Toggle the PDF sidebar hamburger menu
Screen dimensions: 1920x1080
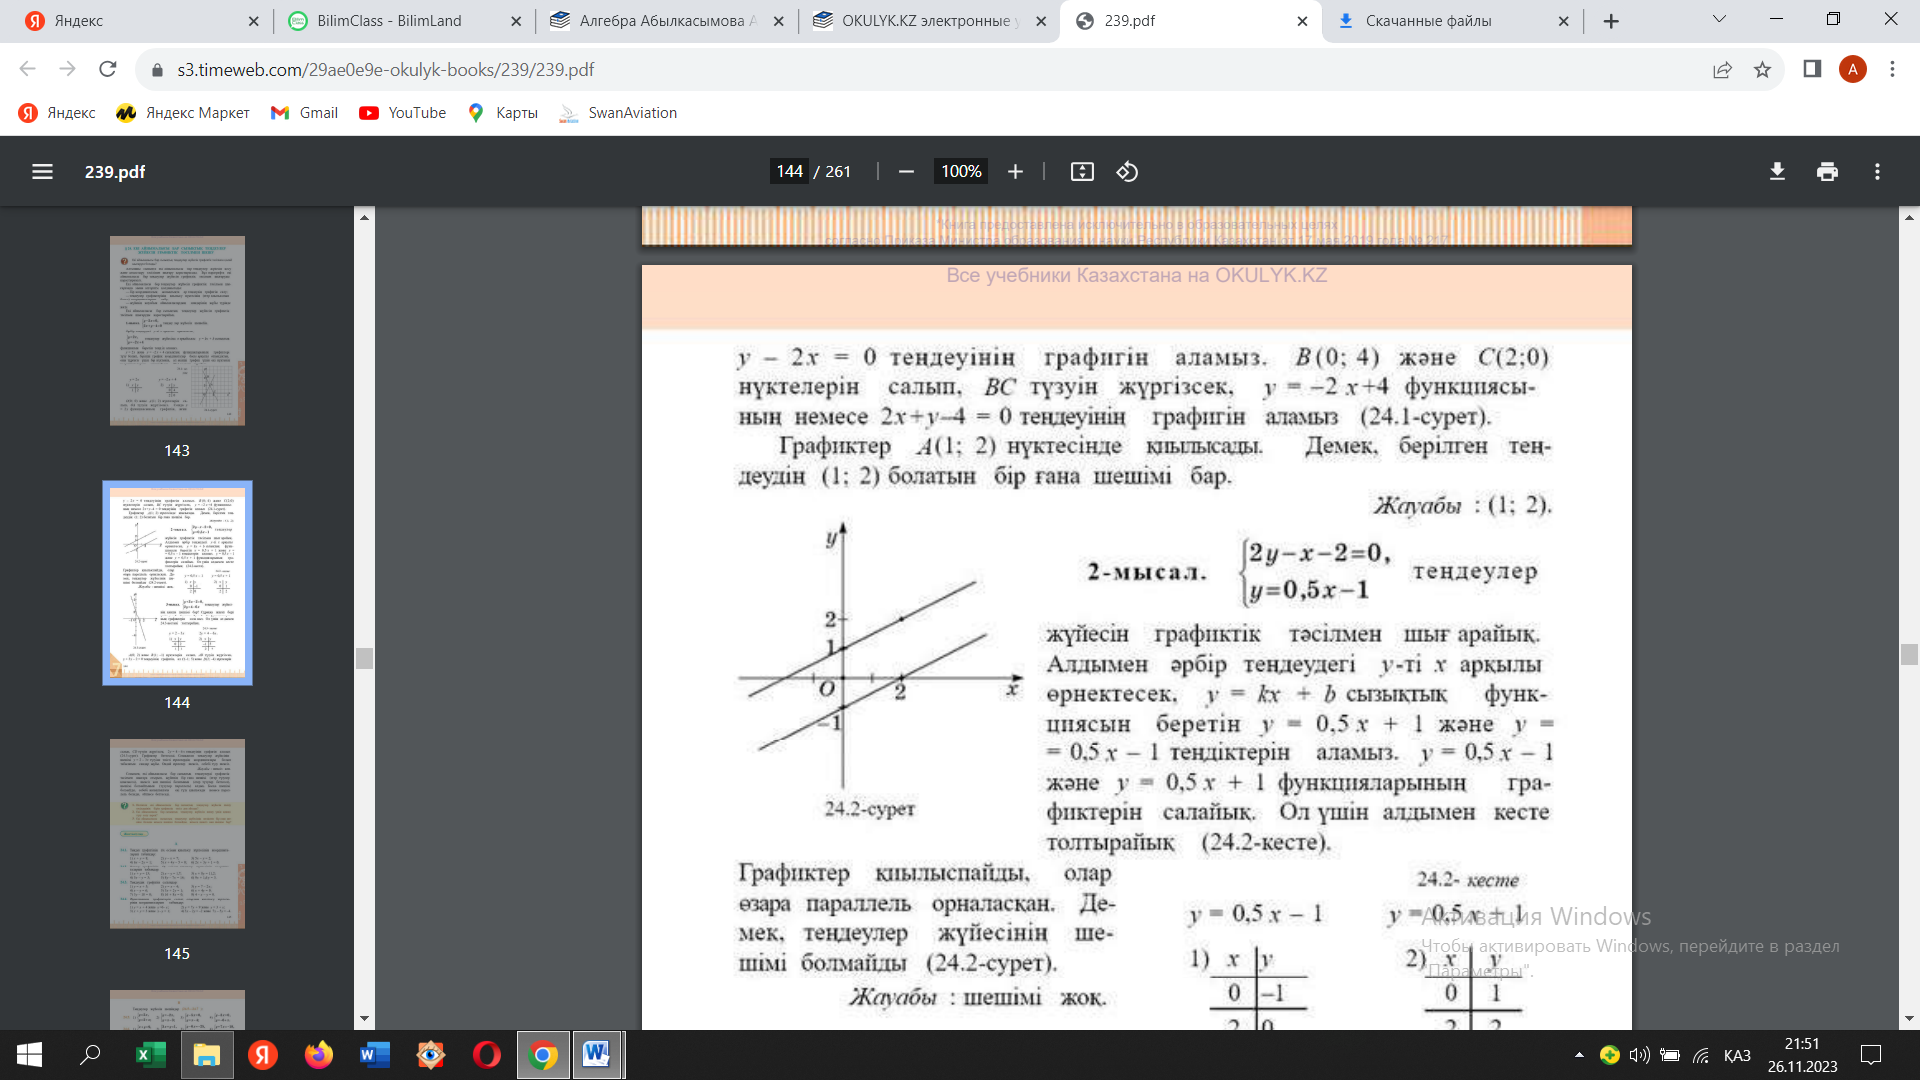tap(42, 172)
